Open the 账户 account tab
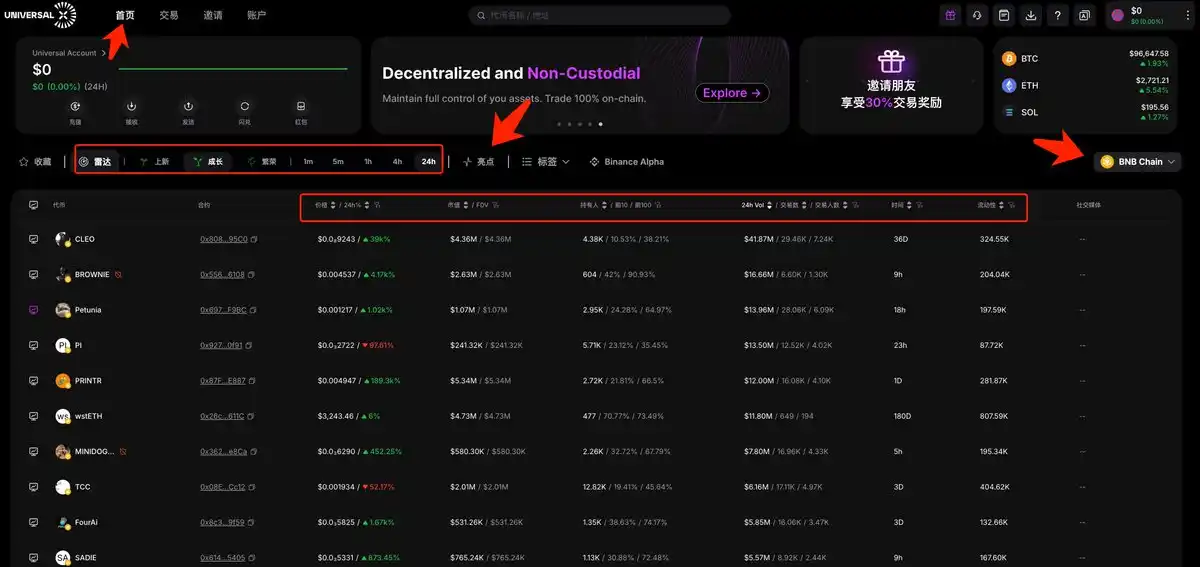Image resolution: width=1200 pixels, height=567 pixels. (256, 15)
